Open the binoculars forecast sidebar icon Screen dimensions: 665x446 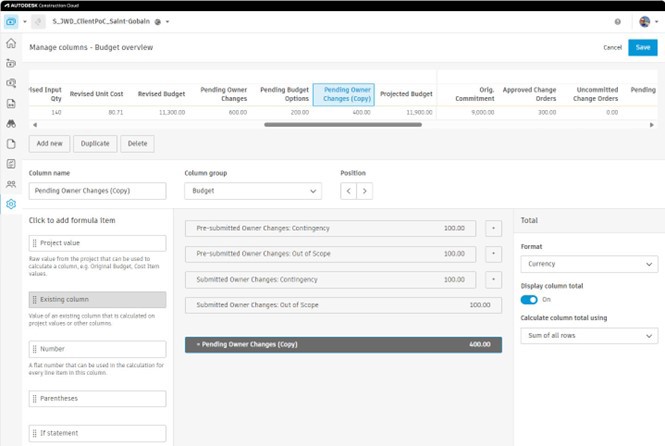[x=11, y=124]
